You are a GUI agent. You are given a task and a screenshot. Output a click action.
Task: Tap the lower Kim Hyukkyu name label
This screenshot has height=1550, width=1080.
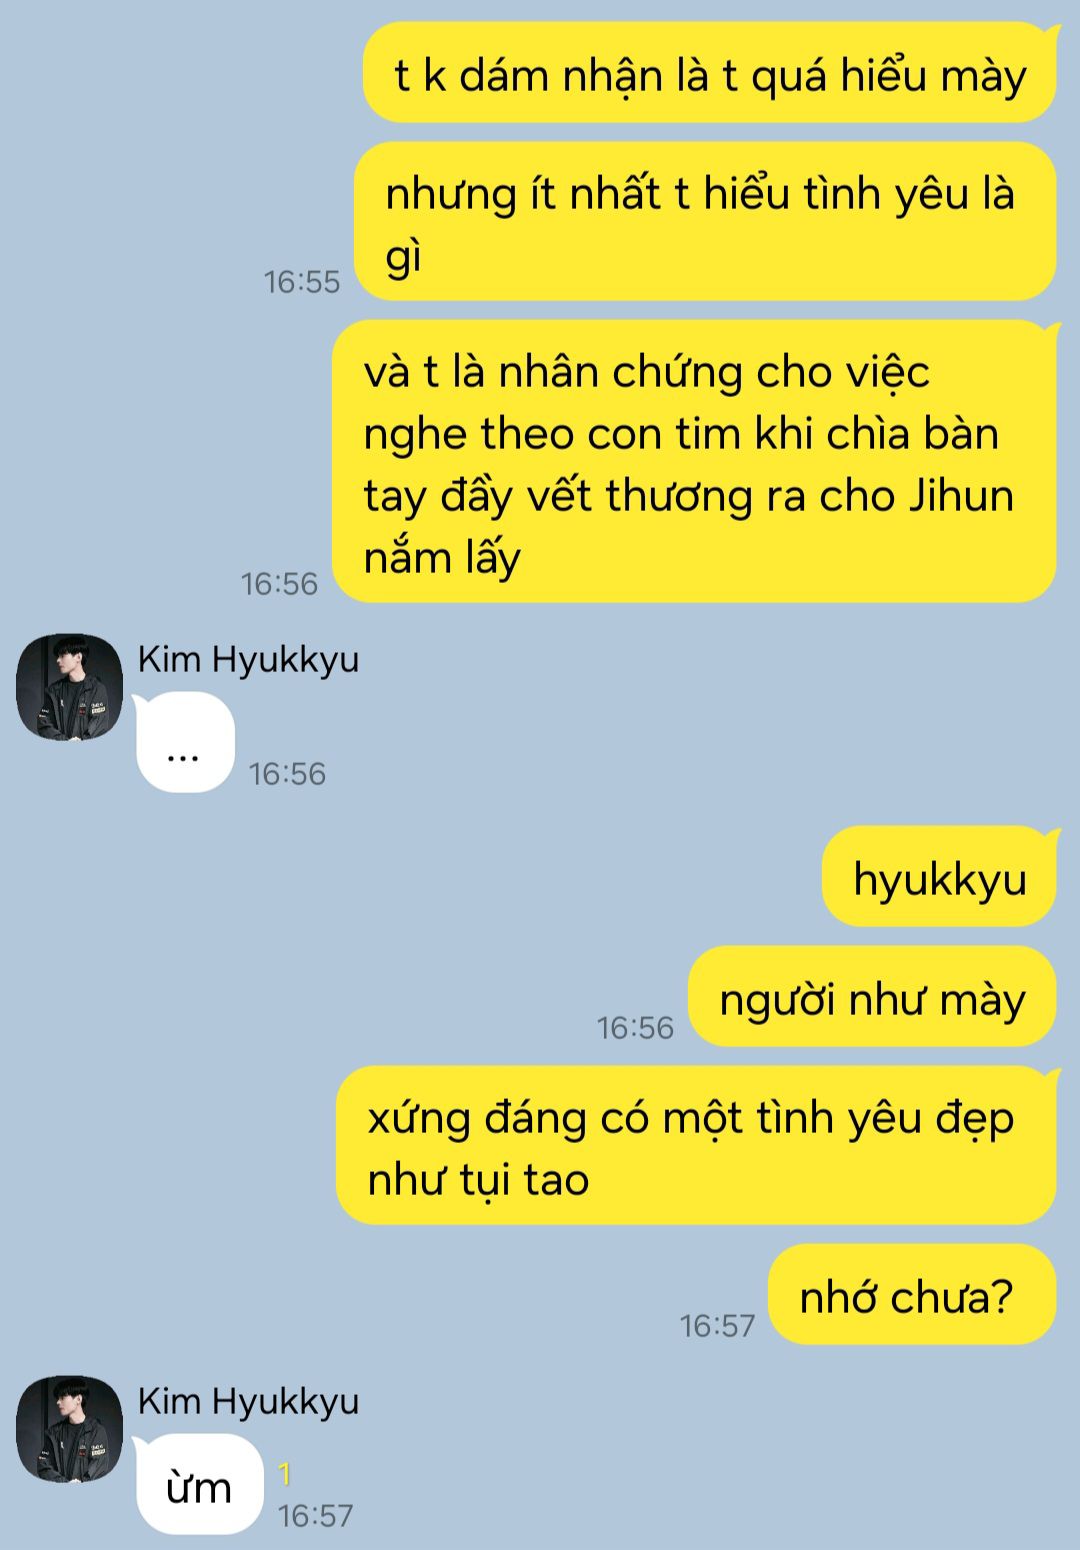[x=248, y=1402]
